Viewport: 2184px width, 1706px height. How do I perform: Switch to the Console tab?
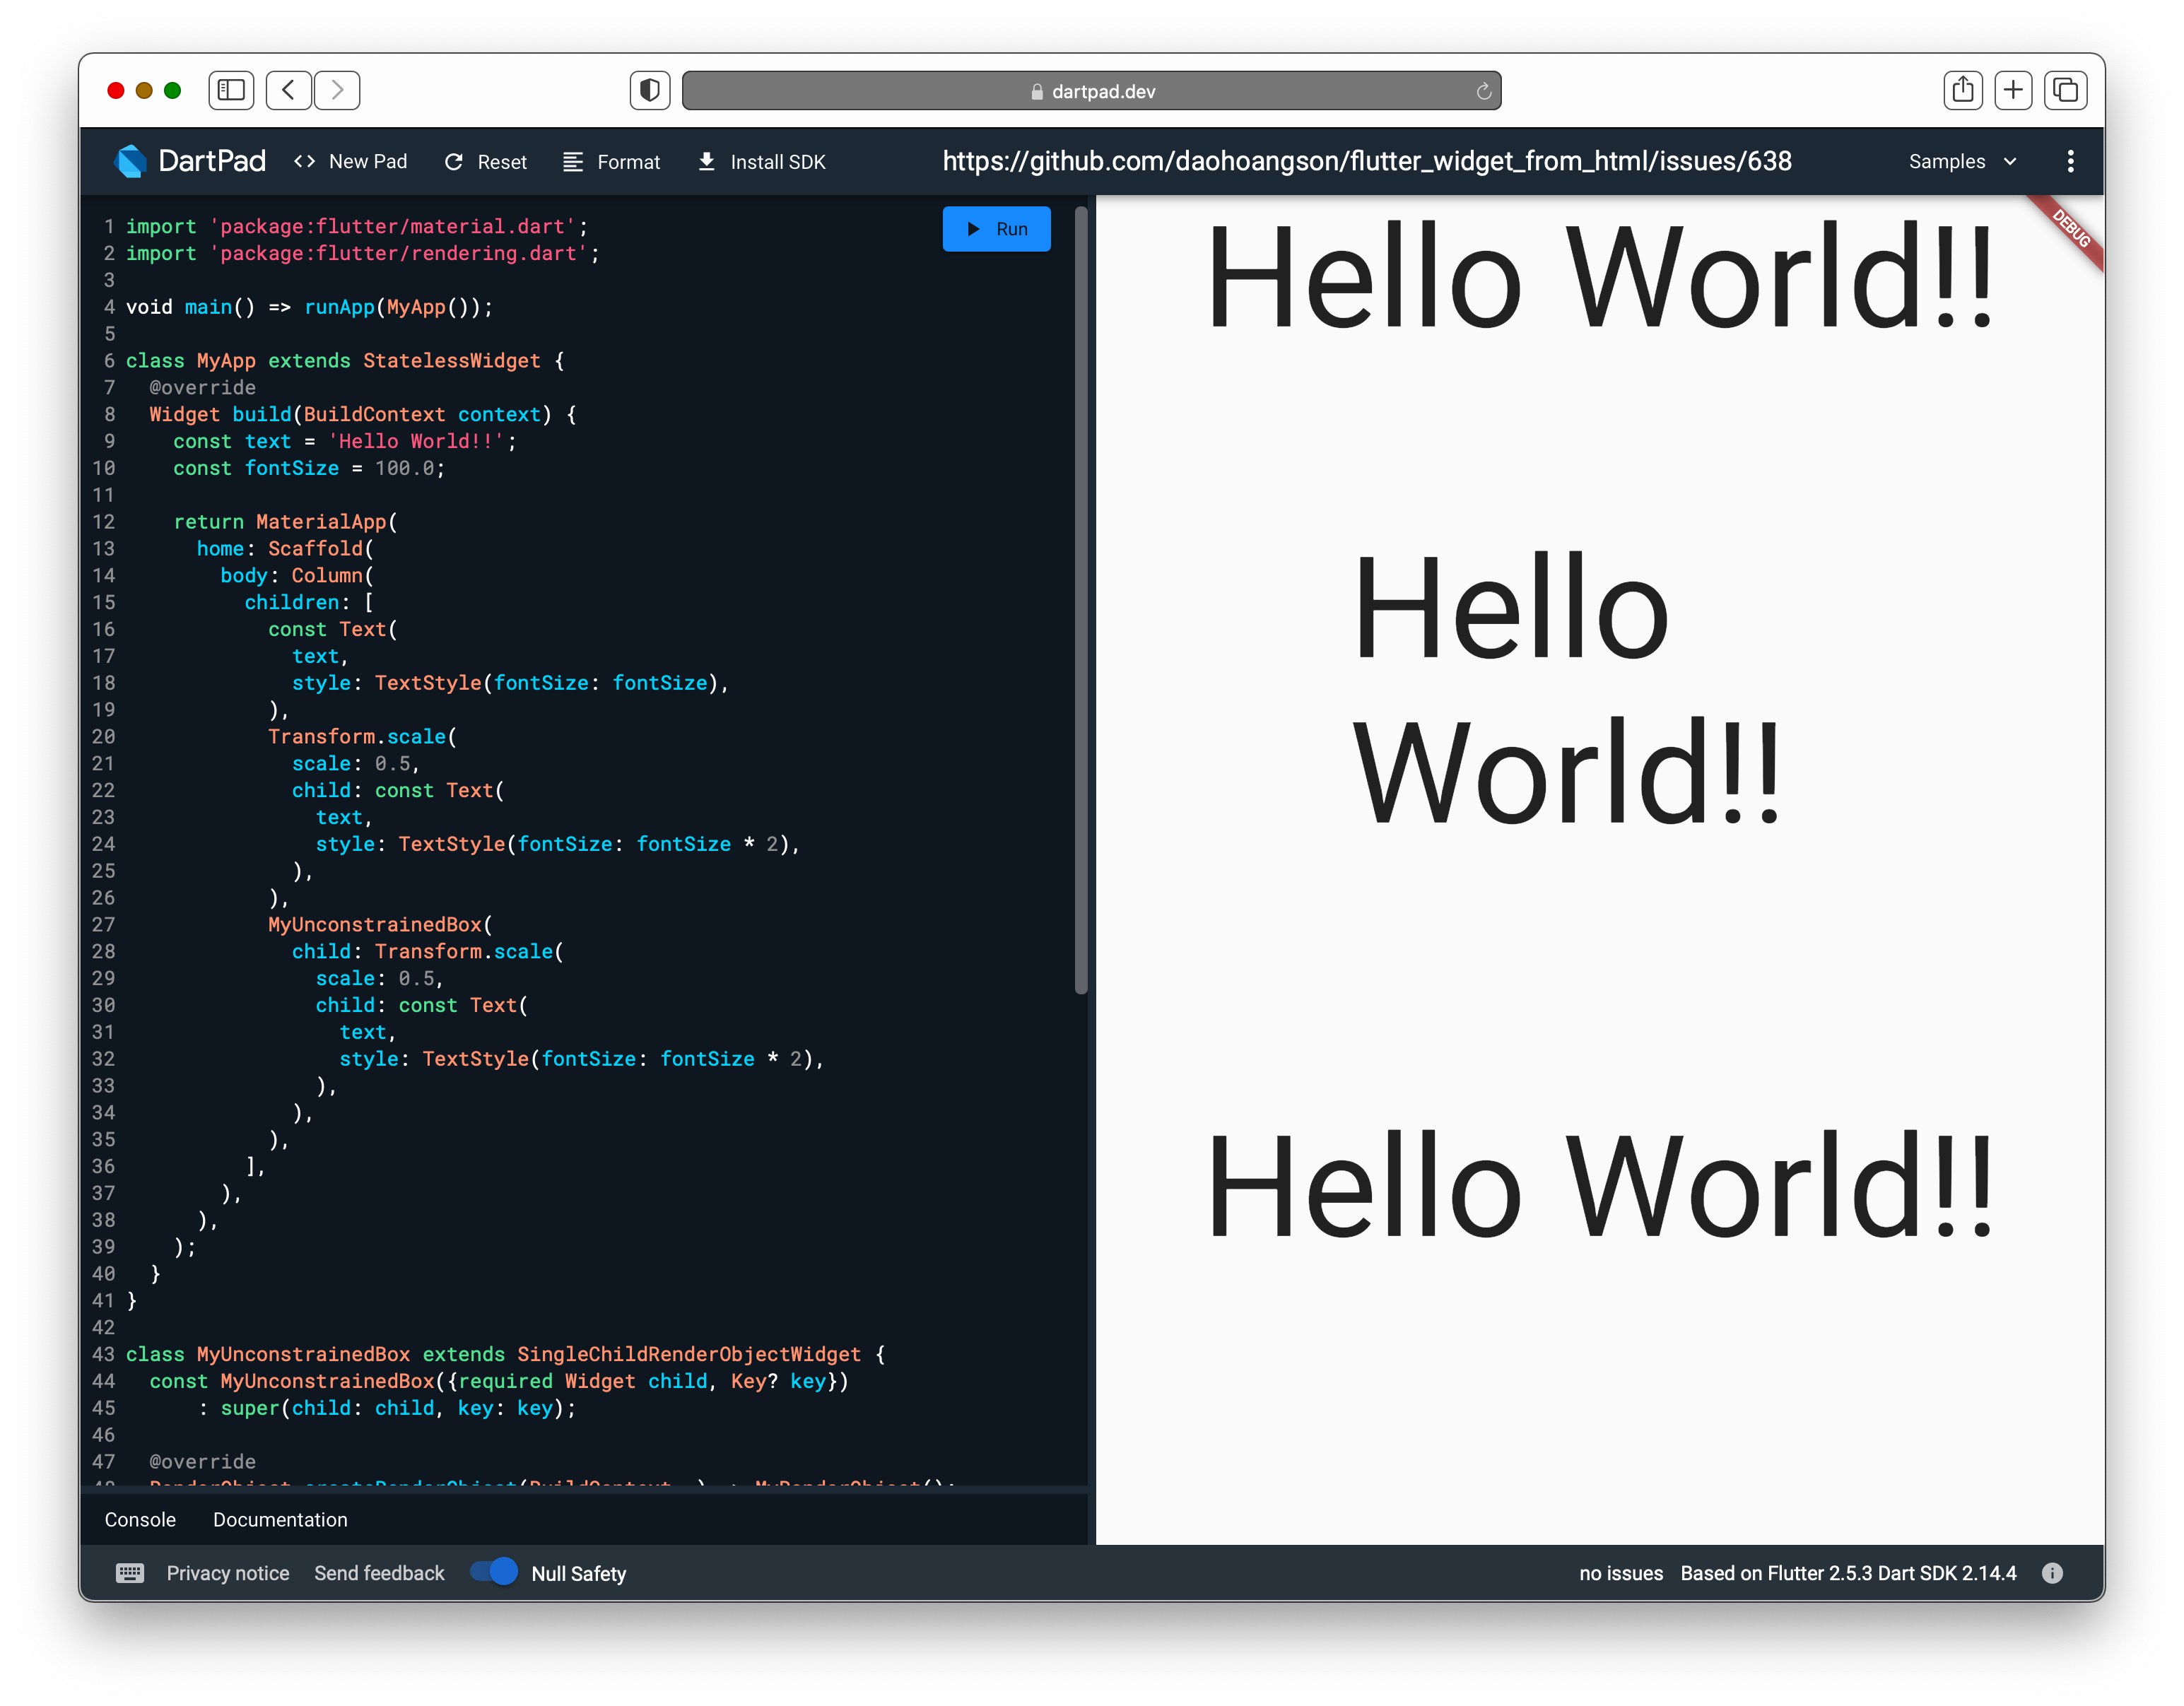click(x=140, y=1519)
